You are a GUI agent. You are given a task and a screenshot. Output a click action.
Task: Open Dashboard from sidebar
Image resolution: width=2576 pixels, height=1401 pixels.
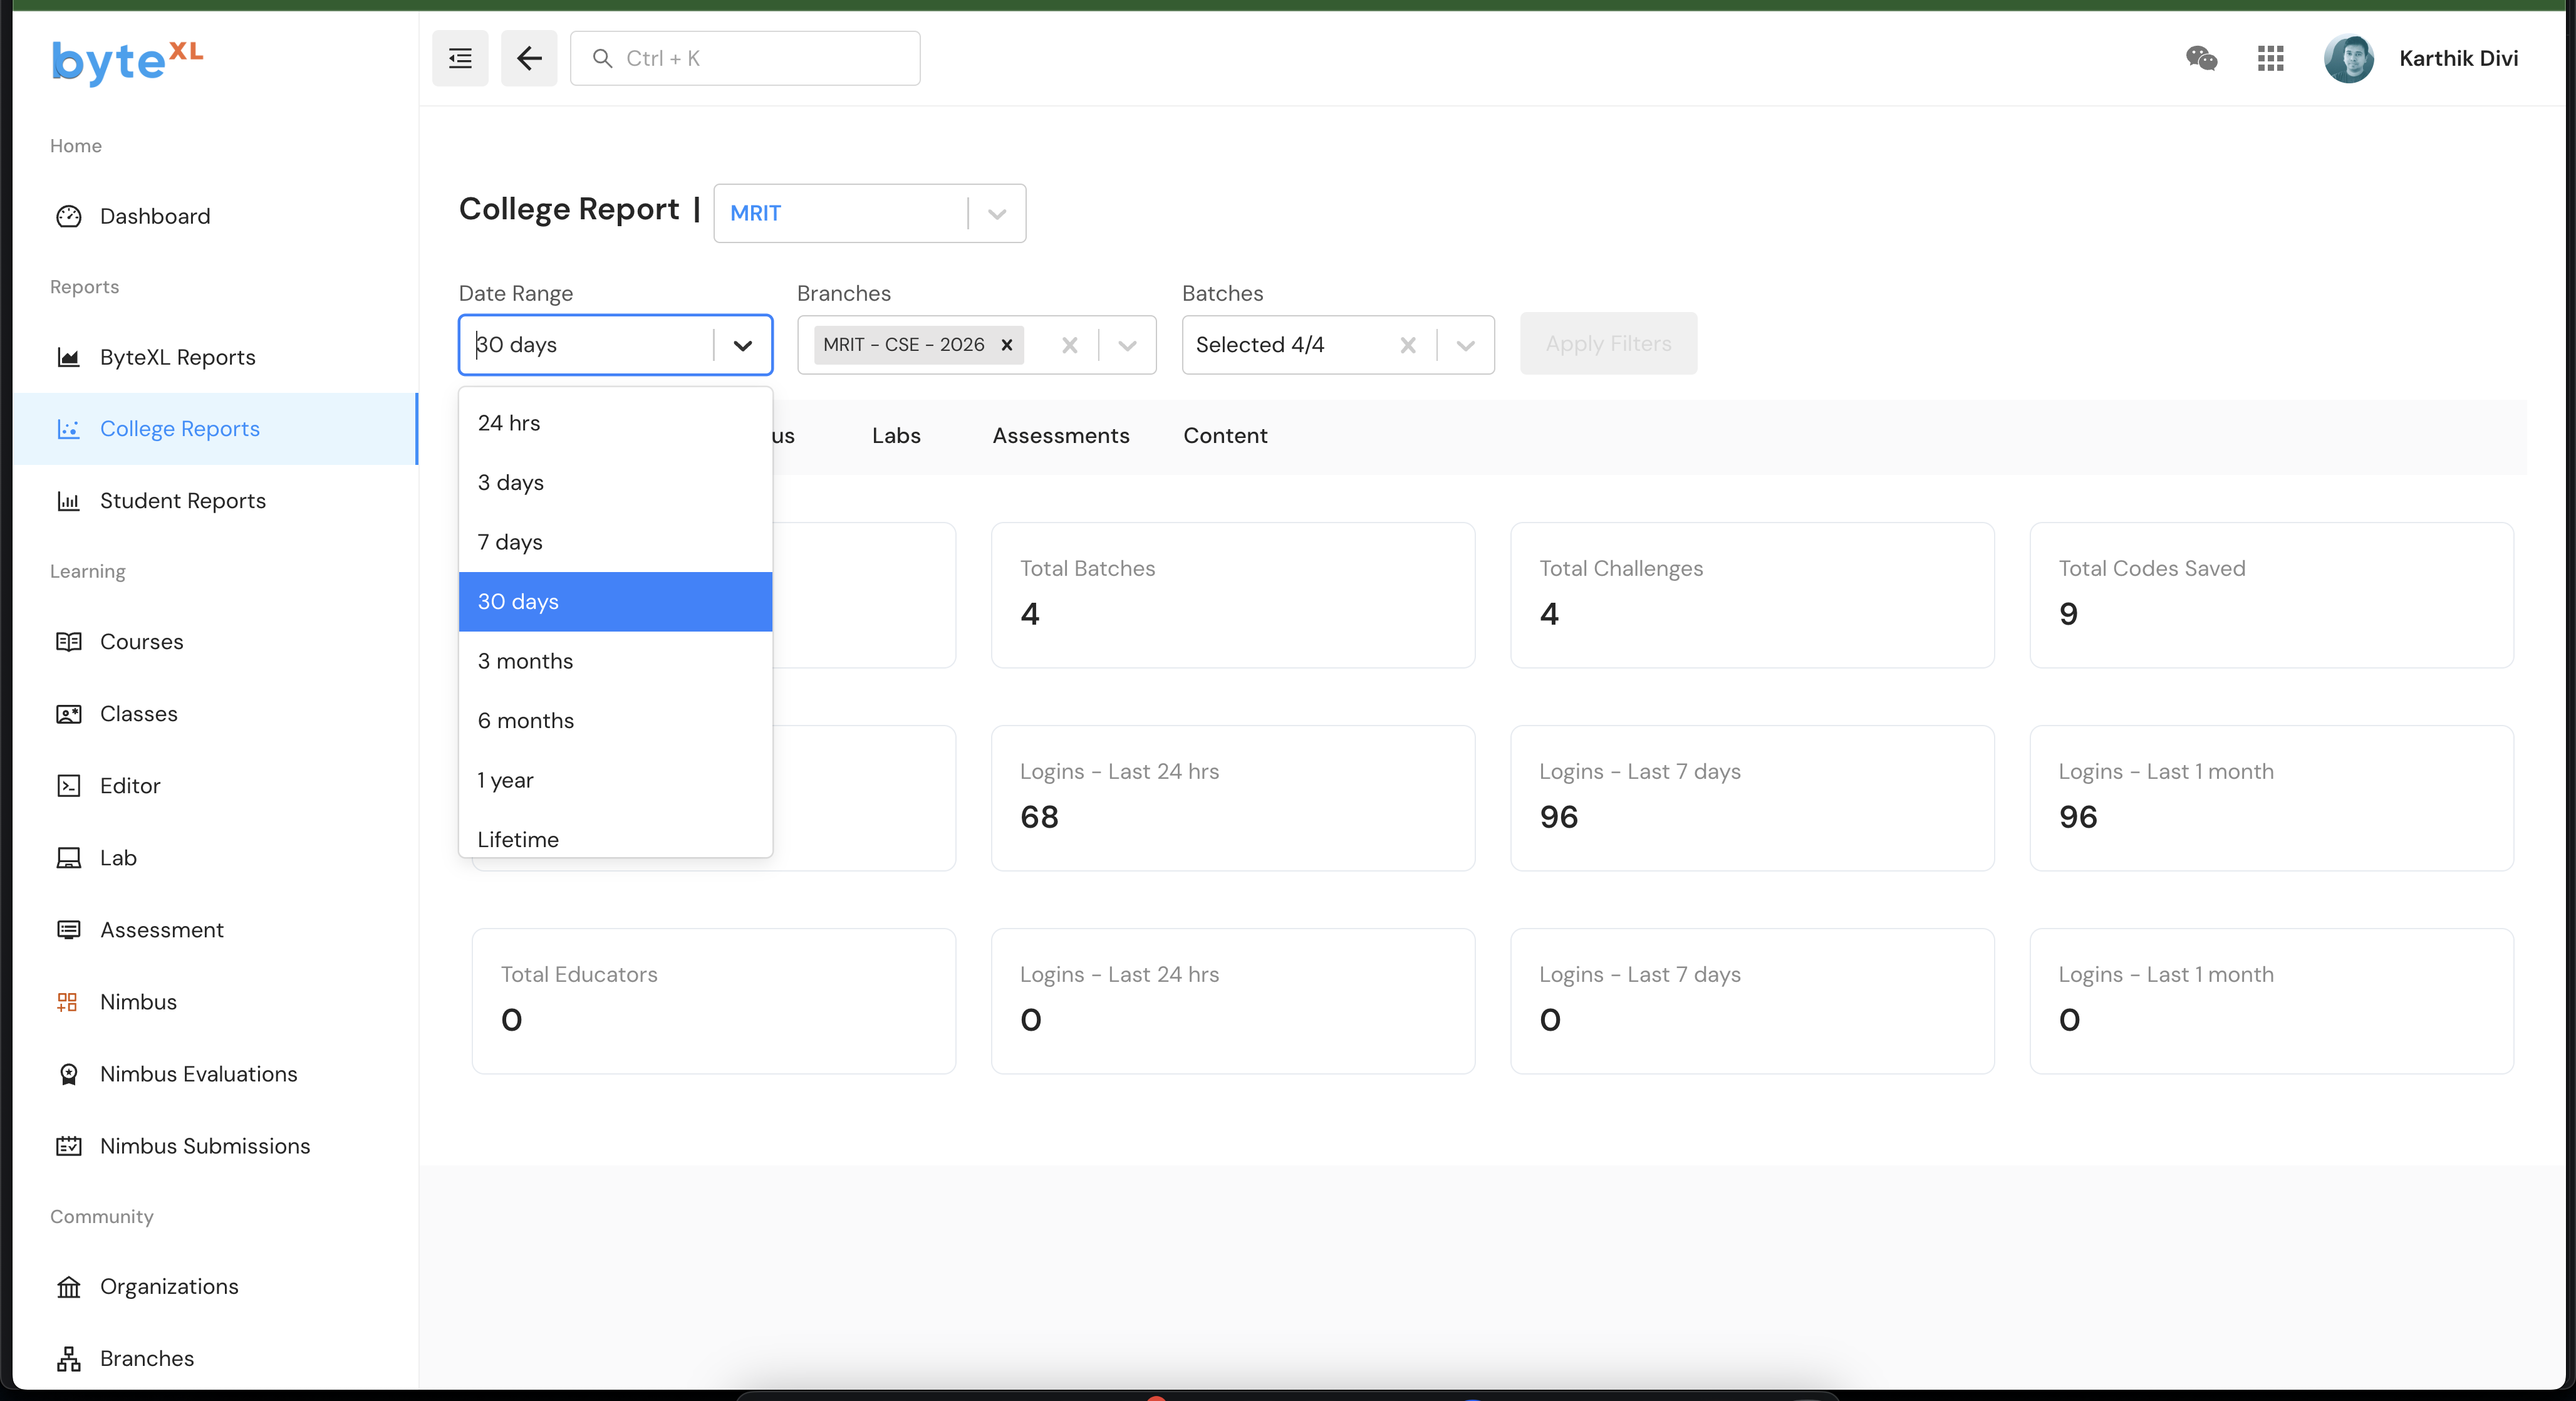(216, 216)
